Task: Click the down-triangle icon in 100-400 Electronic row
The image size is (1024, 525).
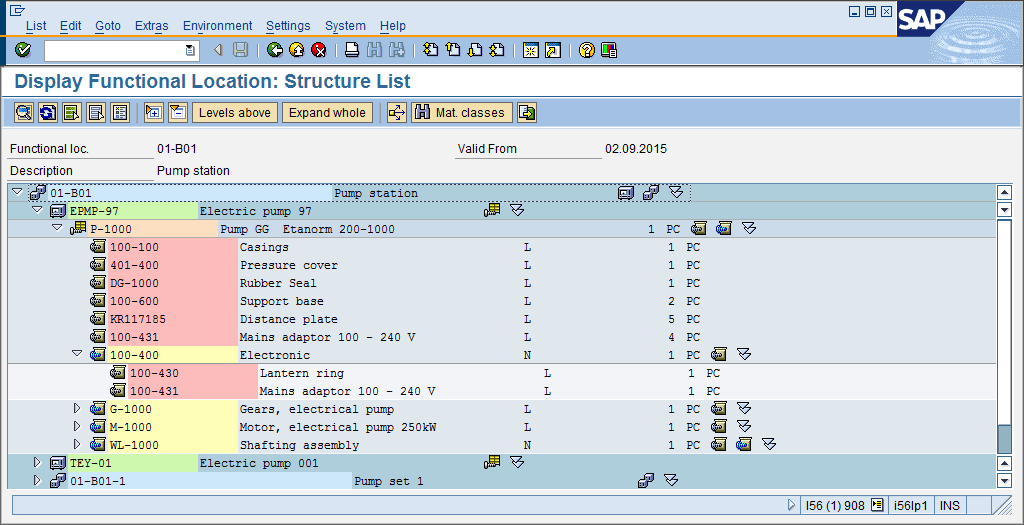Action: 744,355
